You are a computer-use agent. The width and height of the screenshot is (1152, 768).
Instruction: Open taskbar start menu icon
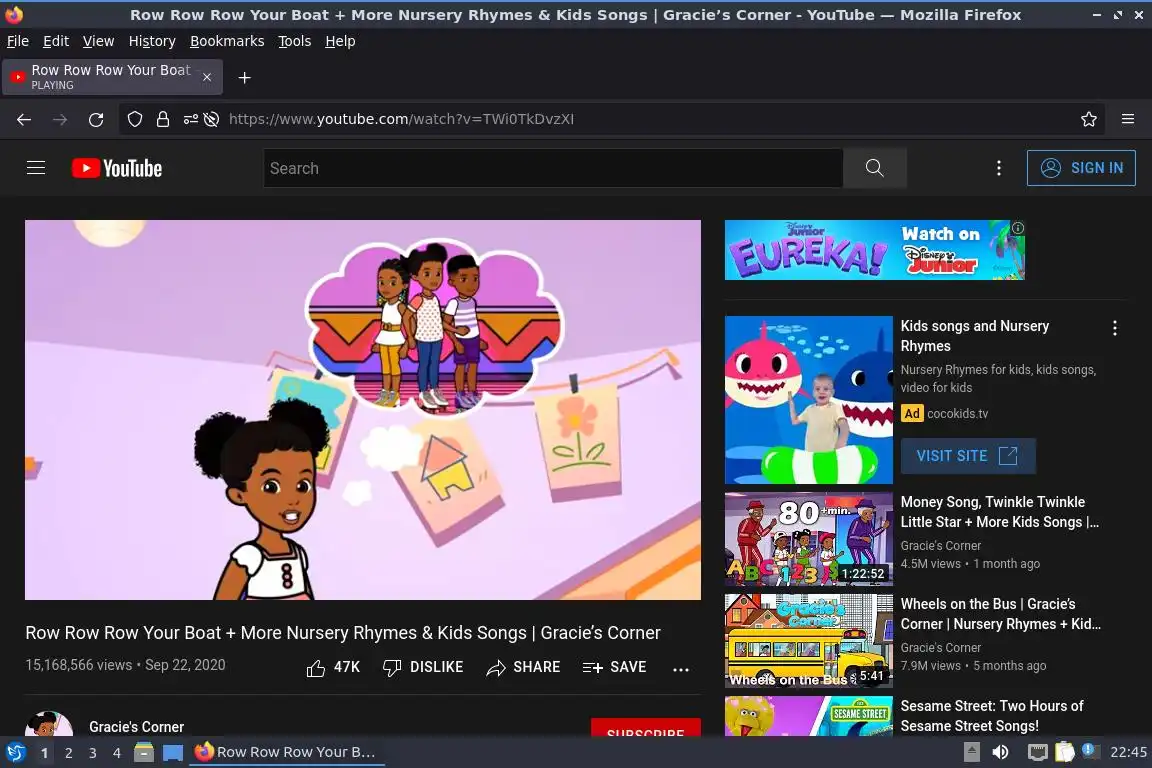(15, 753)
